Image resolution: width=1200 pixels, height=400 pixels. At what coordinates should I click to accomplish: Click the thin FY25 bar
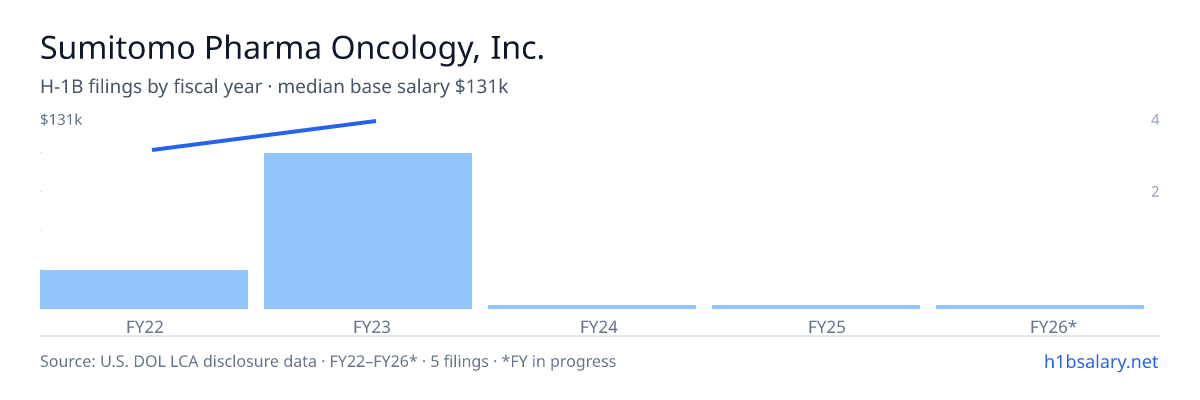click(816, 307)
